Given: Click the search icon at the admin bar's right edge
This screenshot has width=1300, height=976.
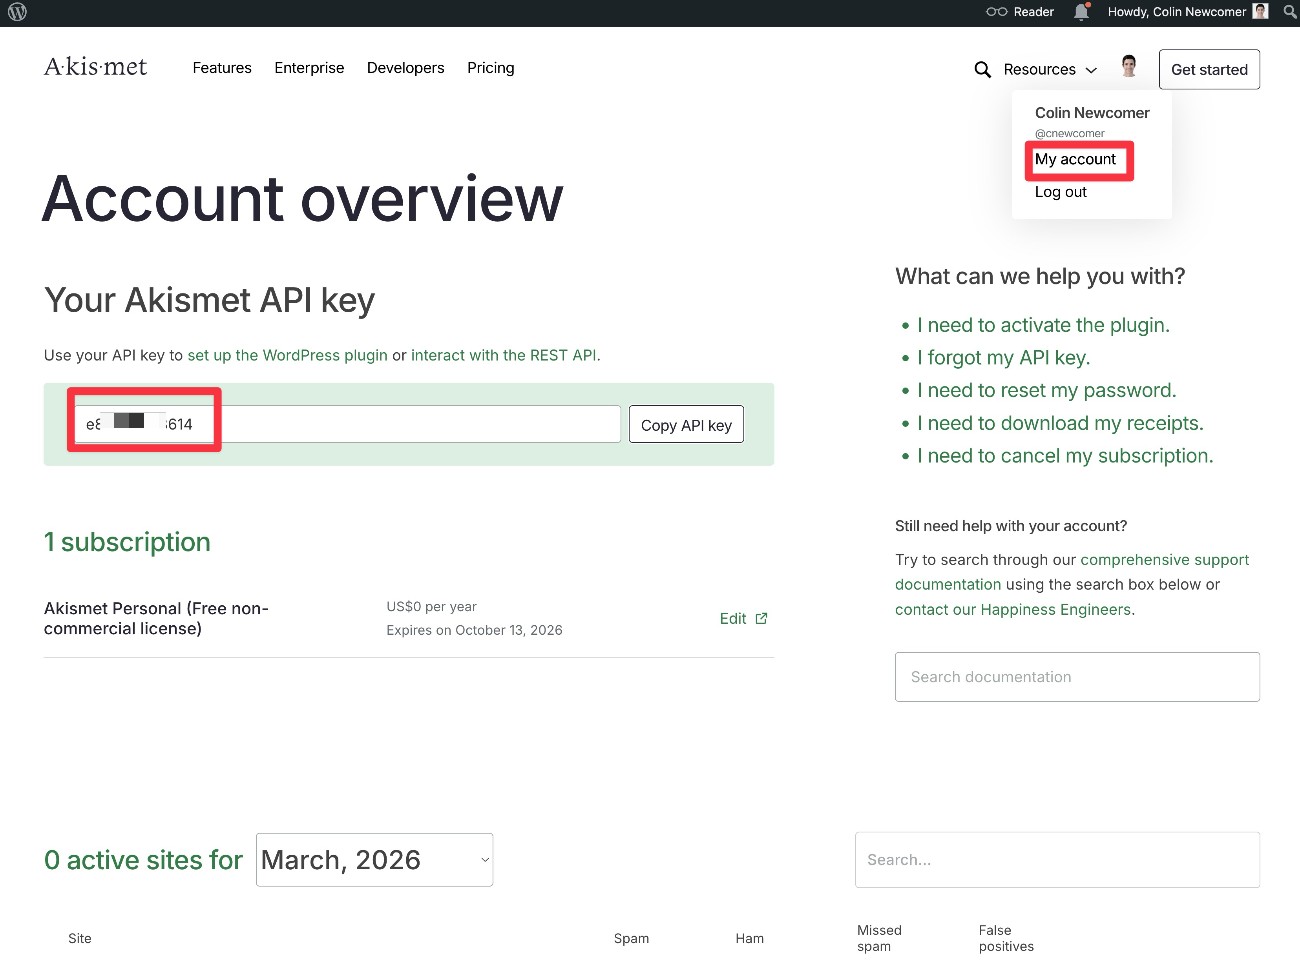Looking at the screenshot, I should (1289, 12).
